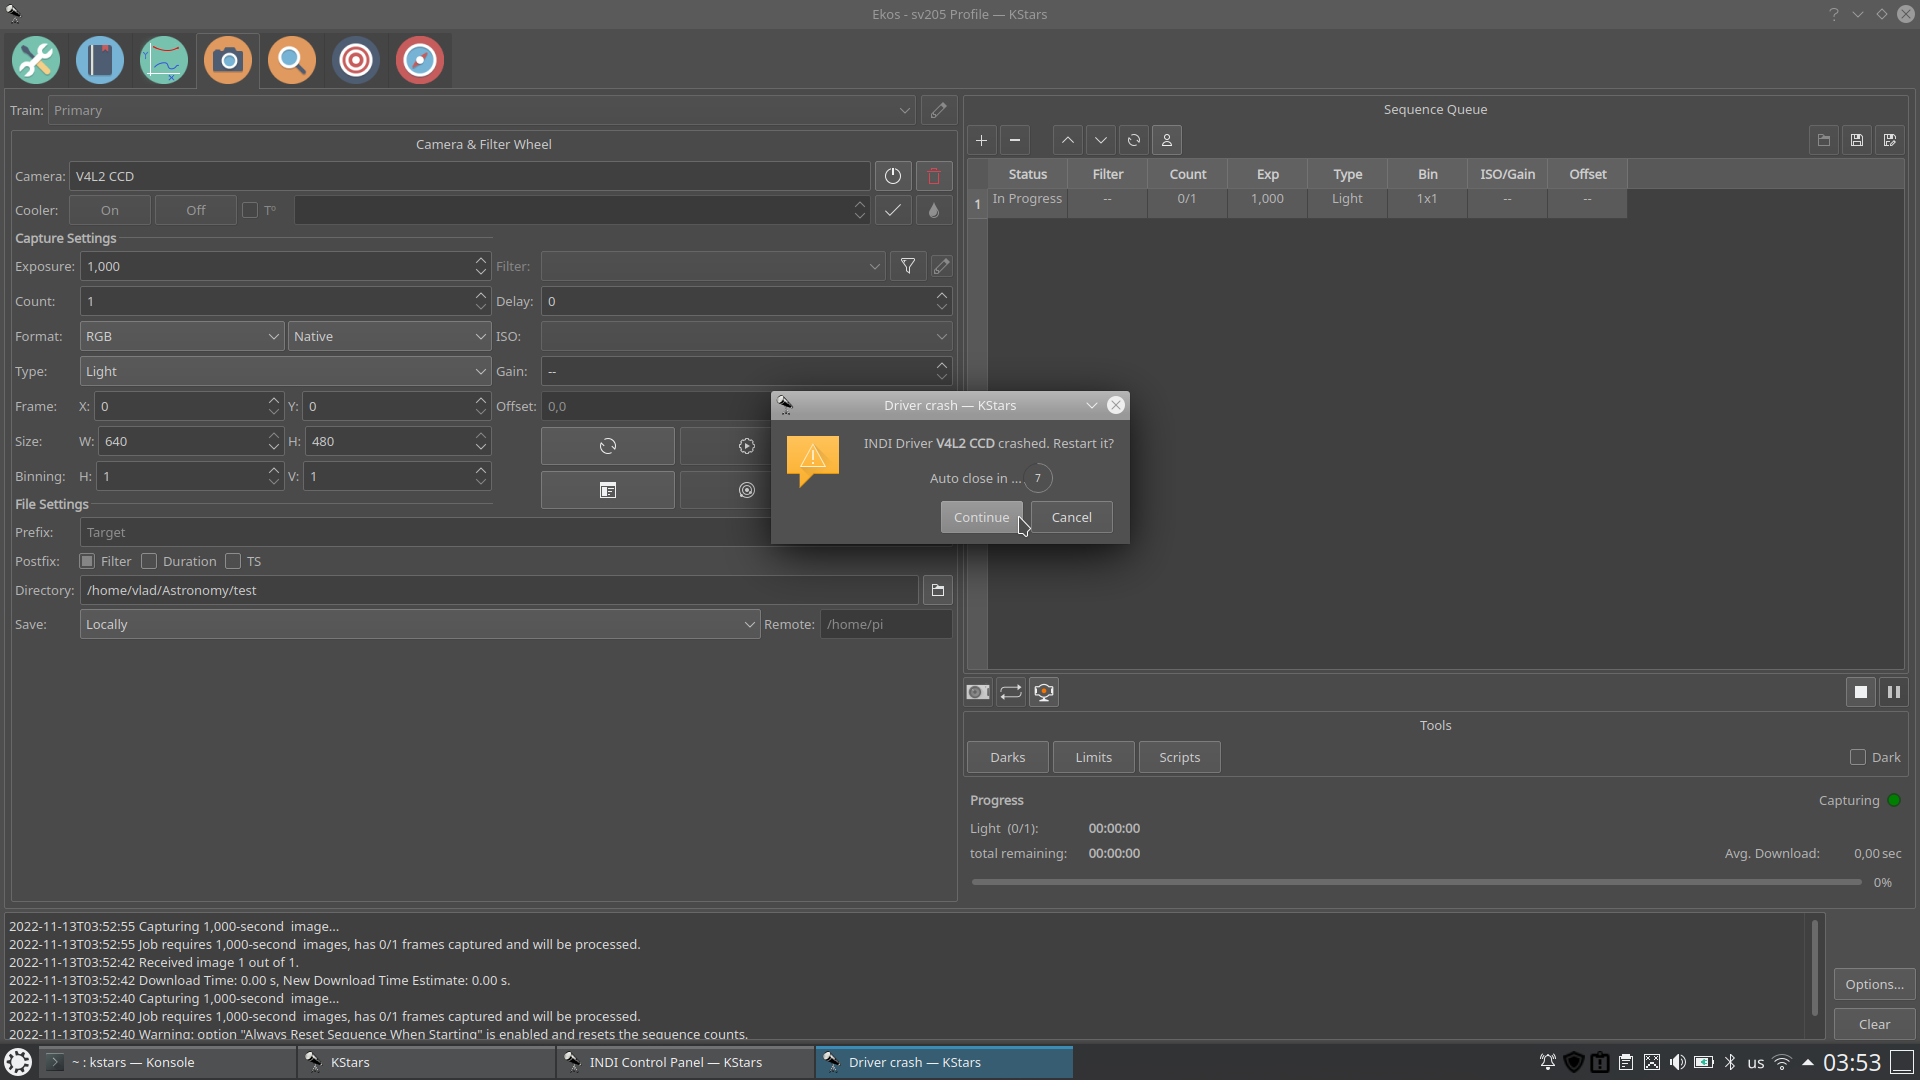Switch to INDI Control Panel taskbar window
1920x1080 pixels.
[x=675, y=1063]
